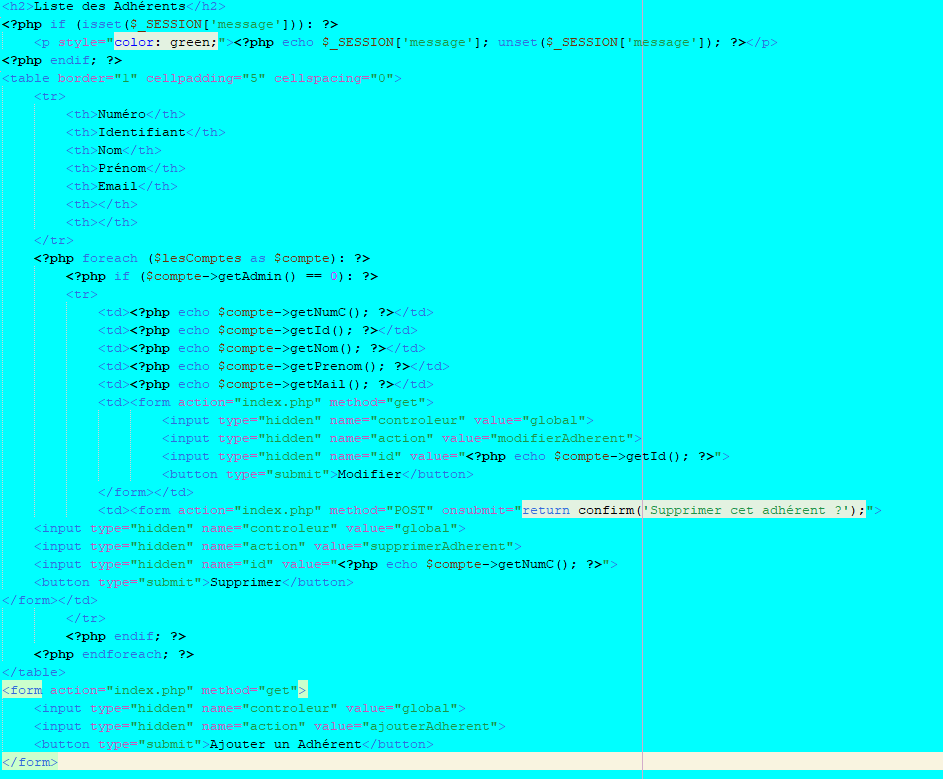Viewport: 943px width, 779px height.
Task: Click the highlighted 'color: green;' style value
Action: click(x=165, y=43)
